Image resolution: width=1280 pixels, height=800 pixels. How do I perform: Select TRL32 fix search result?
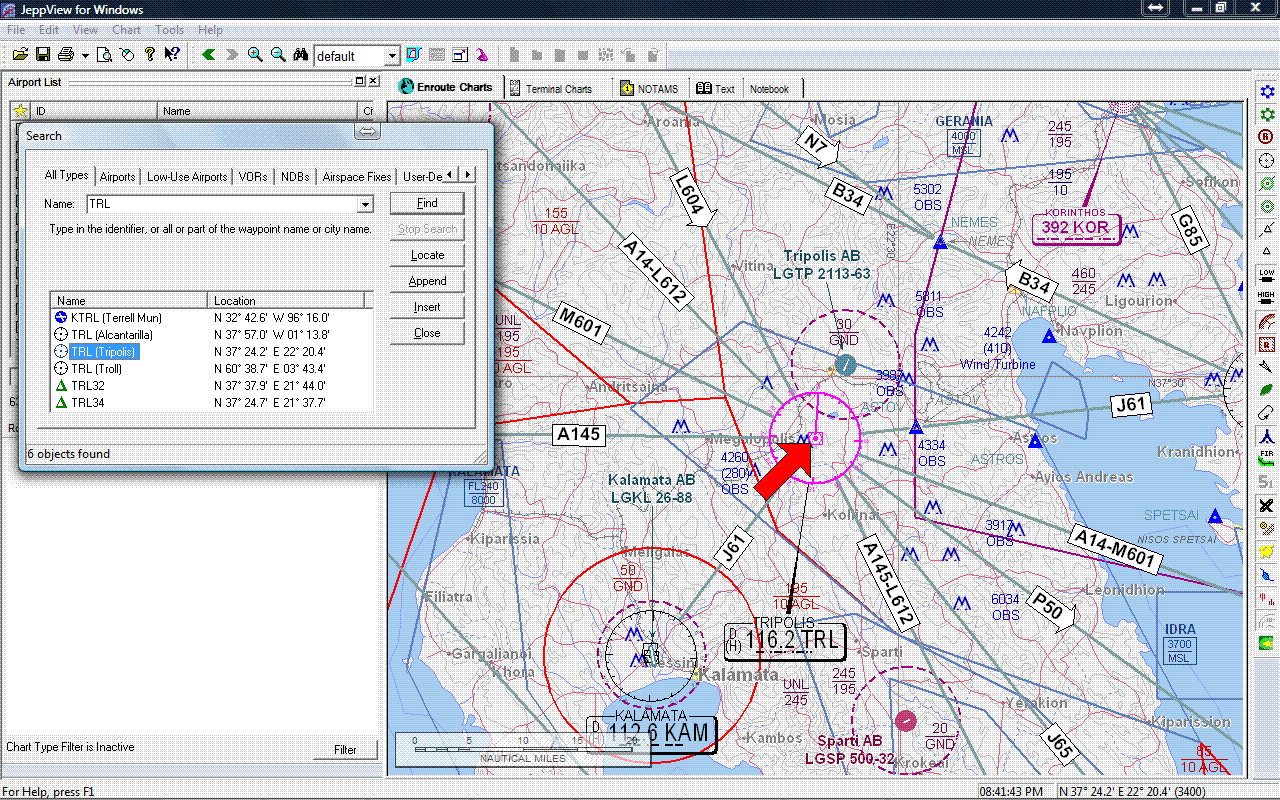tap(212, 385)
